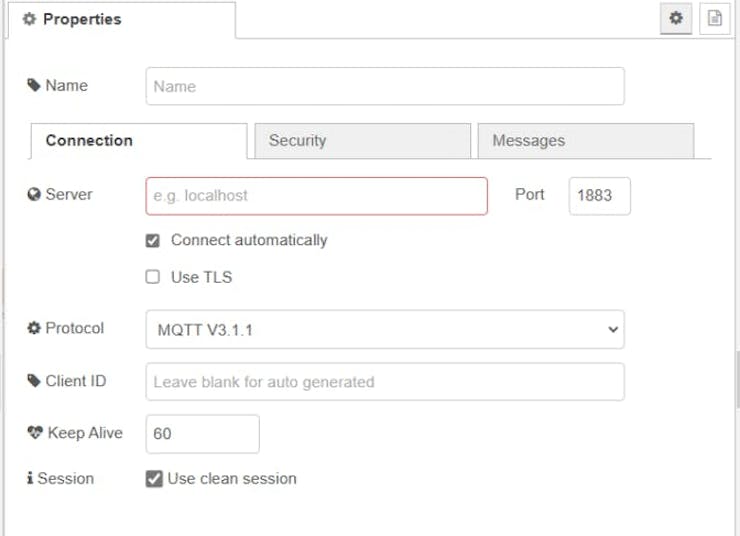Screen dimensions: 740x536
Task: Select the Connection tab
Action: click(139, 141)
